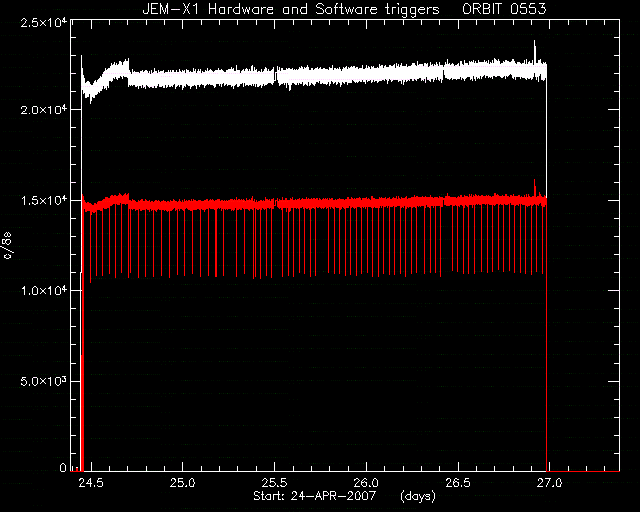The height and width of the screenshot is (512, 640).
Task: Click the Start: 24-APR-2007 axis label
Action: tap(314, 496)
